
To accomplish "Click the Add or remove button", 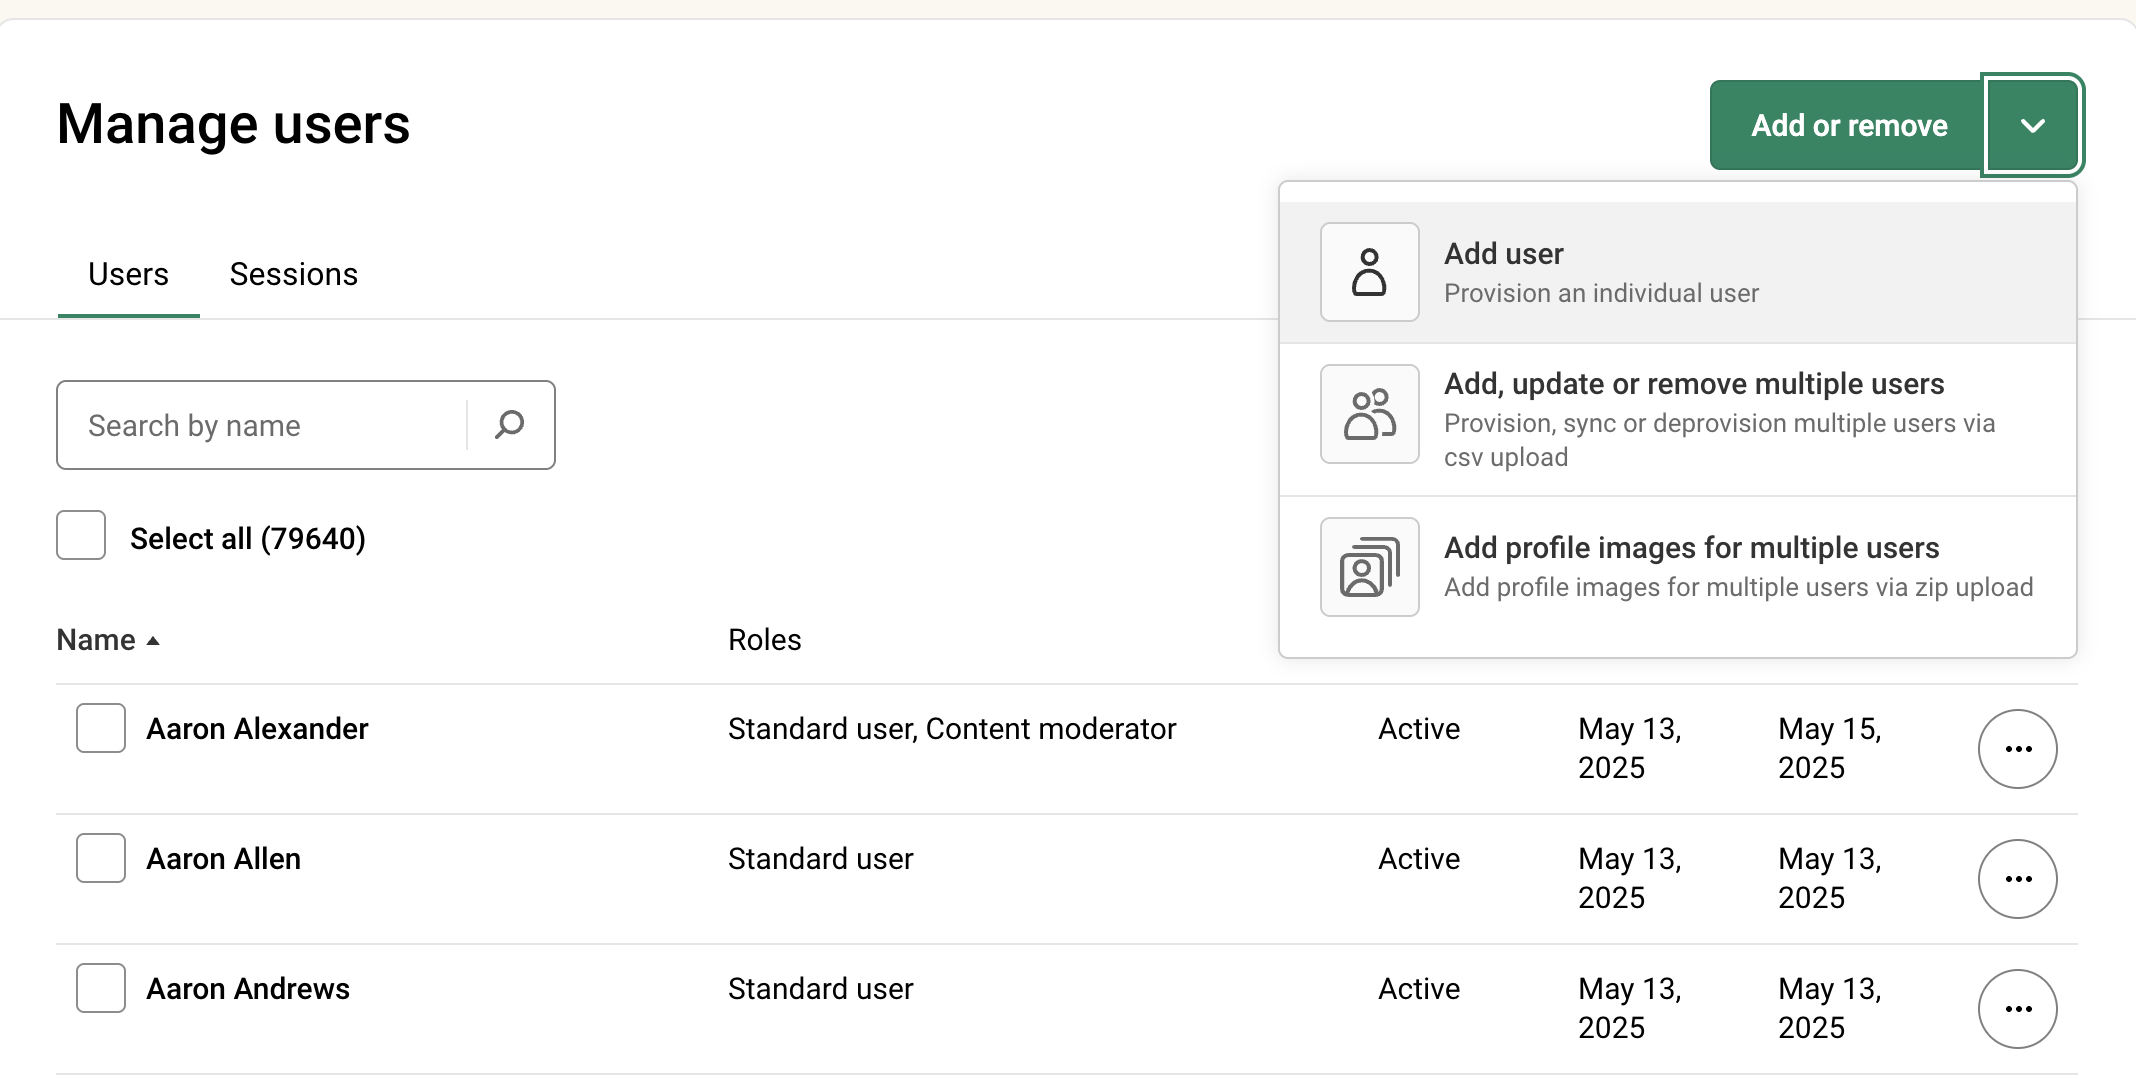I will [1849, 125].
